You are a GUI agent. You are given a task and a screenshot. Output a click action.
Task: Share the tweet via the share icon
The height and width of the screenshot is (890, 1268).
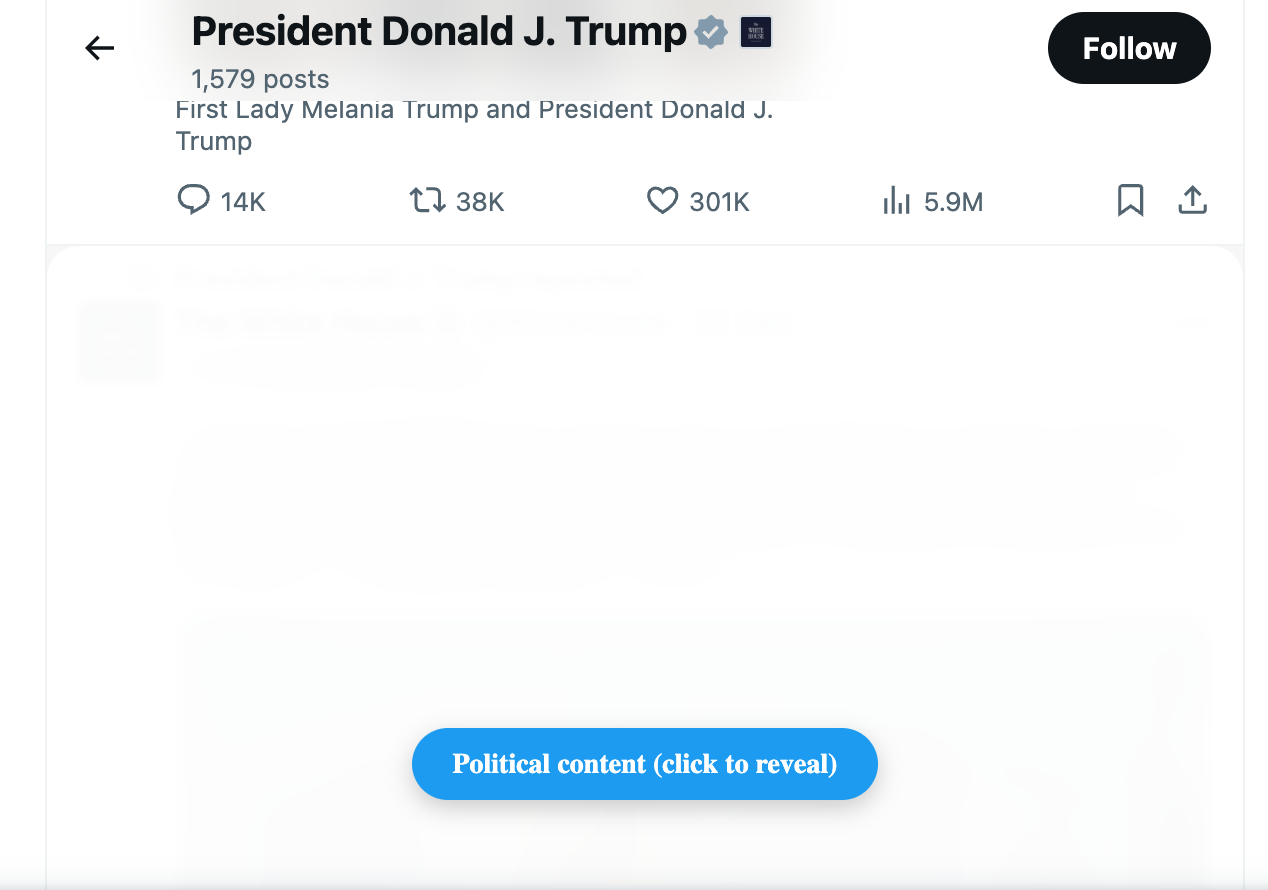(x=1192, y=201)
